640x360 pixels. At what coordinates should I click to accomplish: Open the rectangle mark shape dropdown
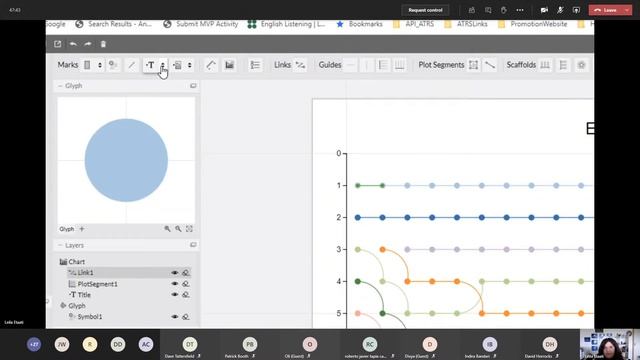(100, 65)
